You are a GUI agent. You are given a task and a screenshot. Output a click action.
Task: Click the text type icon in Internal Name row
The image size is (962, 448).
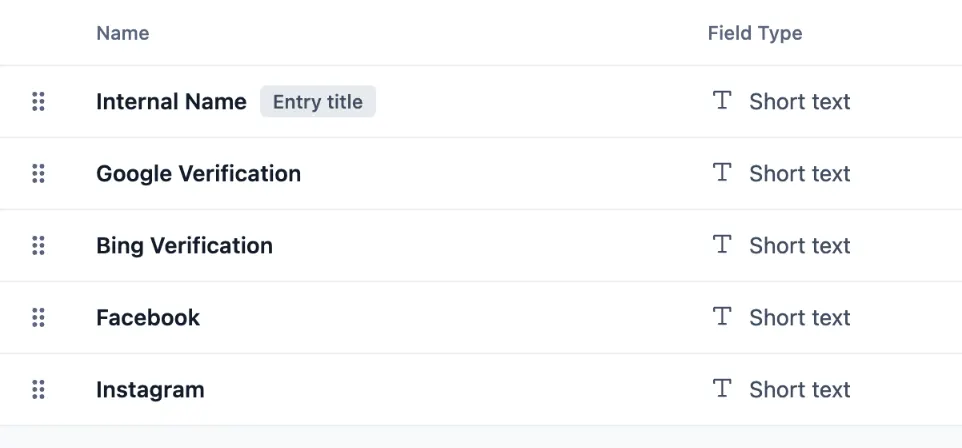click(x=722, y=100)
